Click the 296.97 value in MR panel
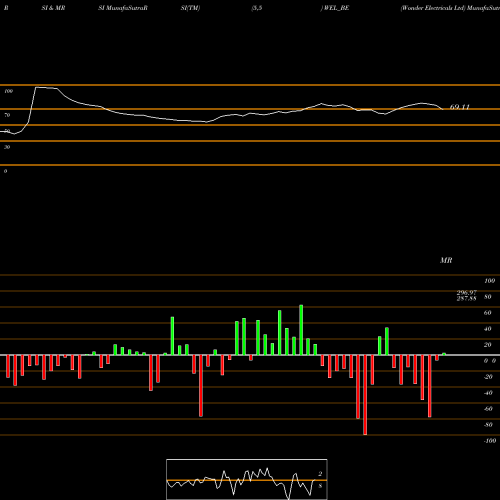The width and height of the screenshot is (500, 500). coord(467,292)
